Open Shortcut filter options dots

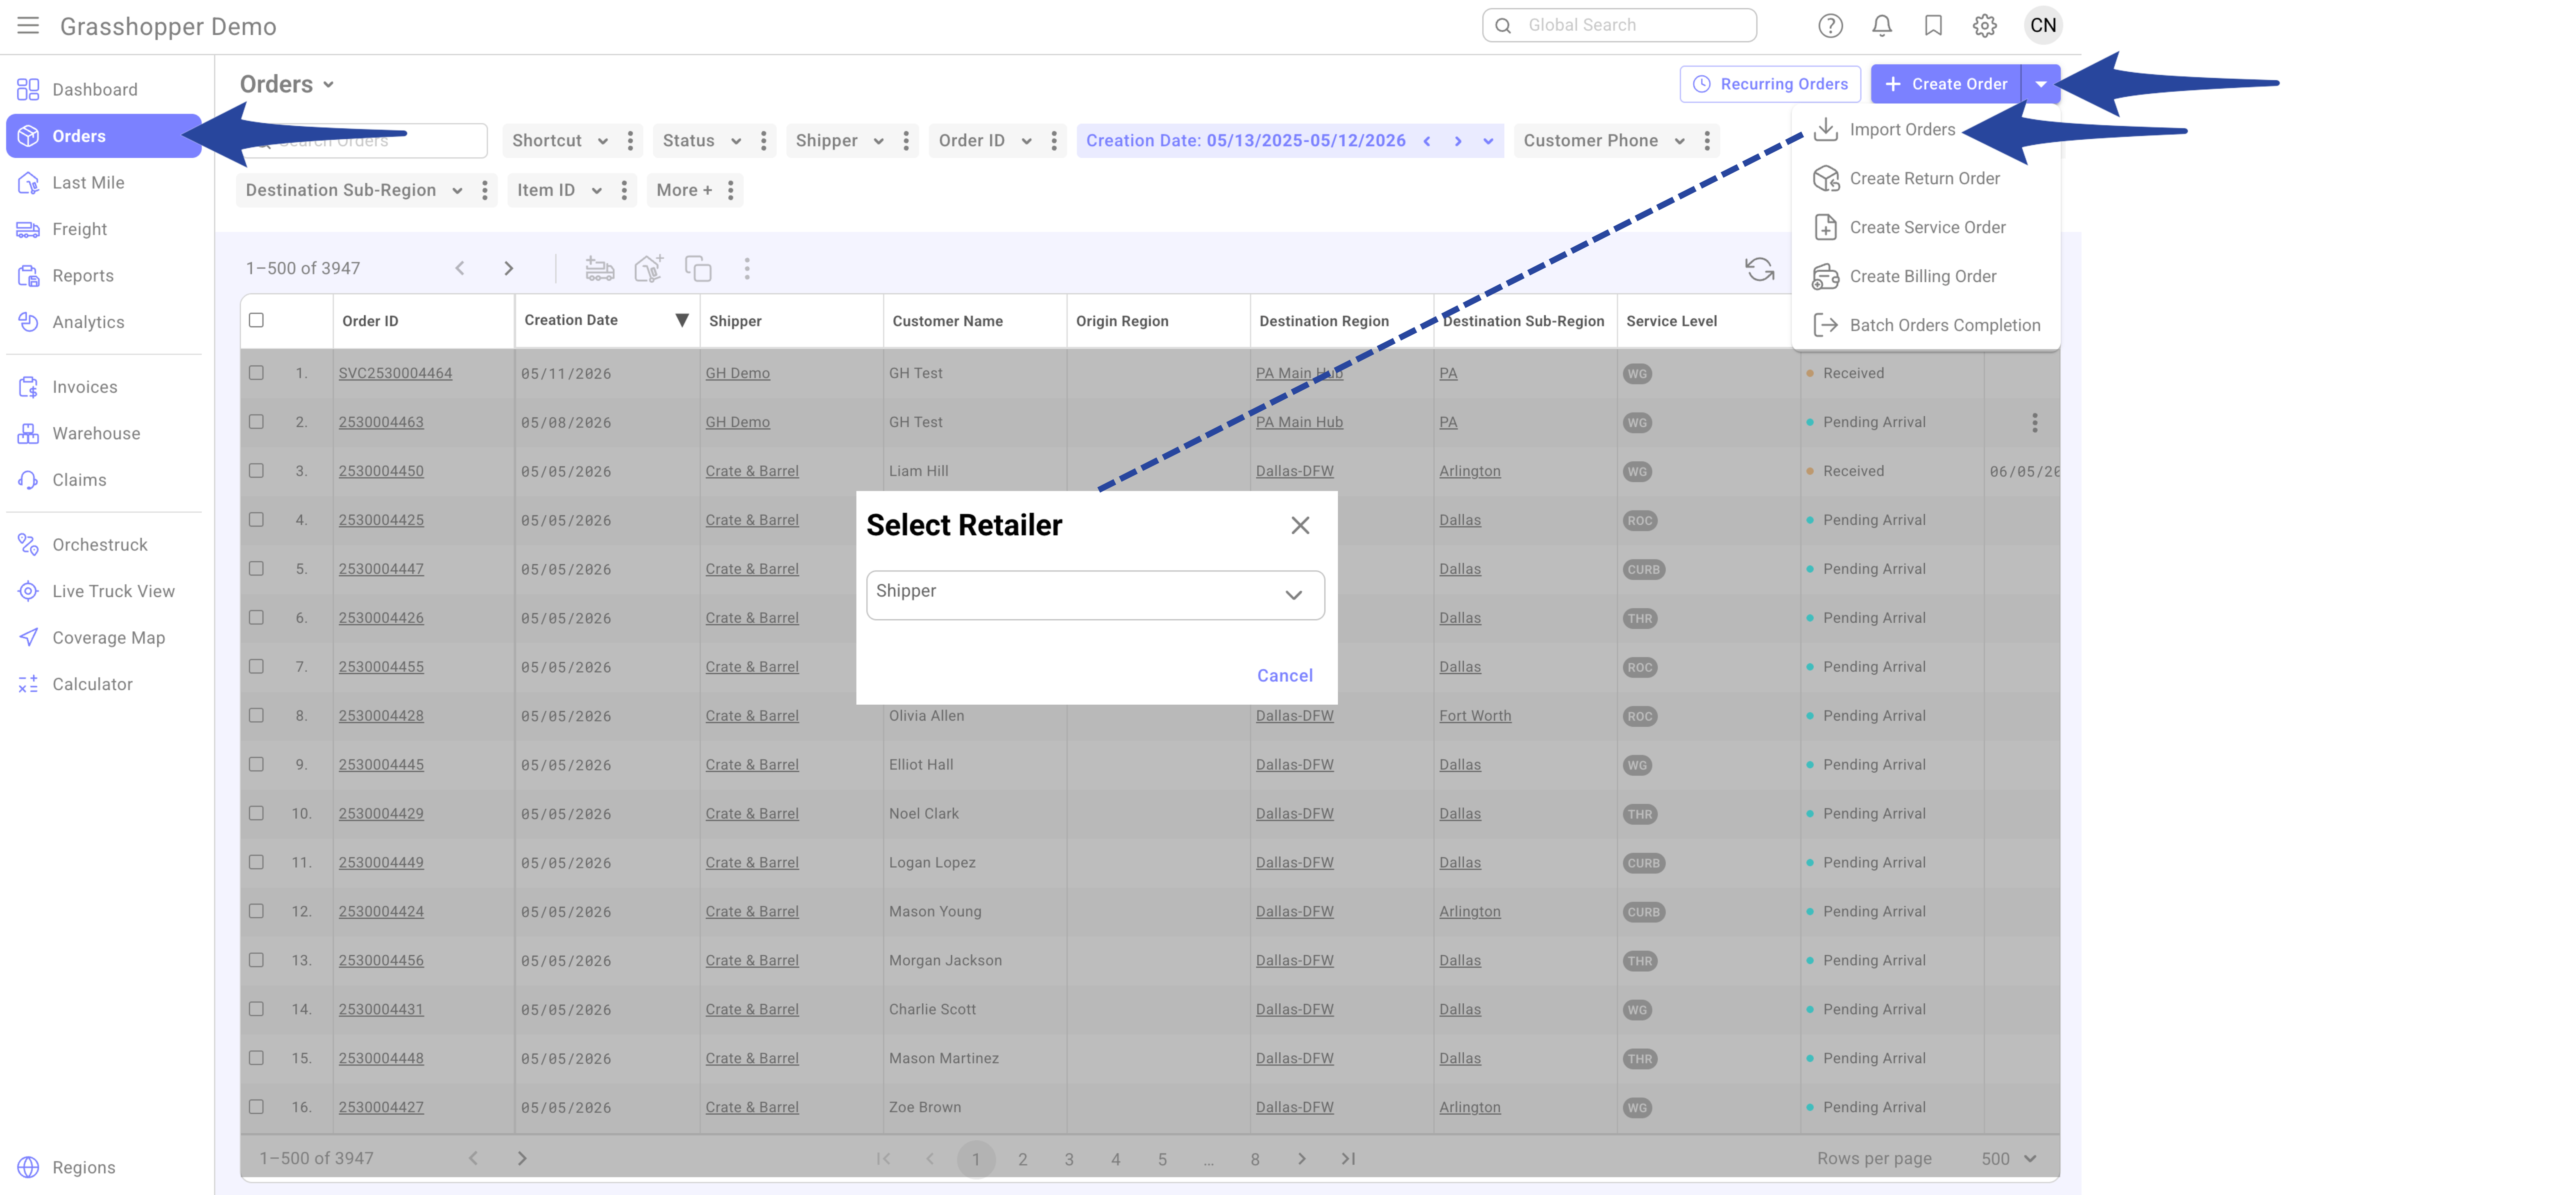tap(630, 141)
